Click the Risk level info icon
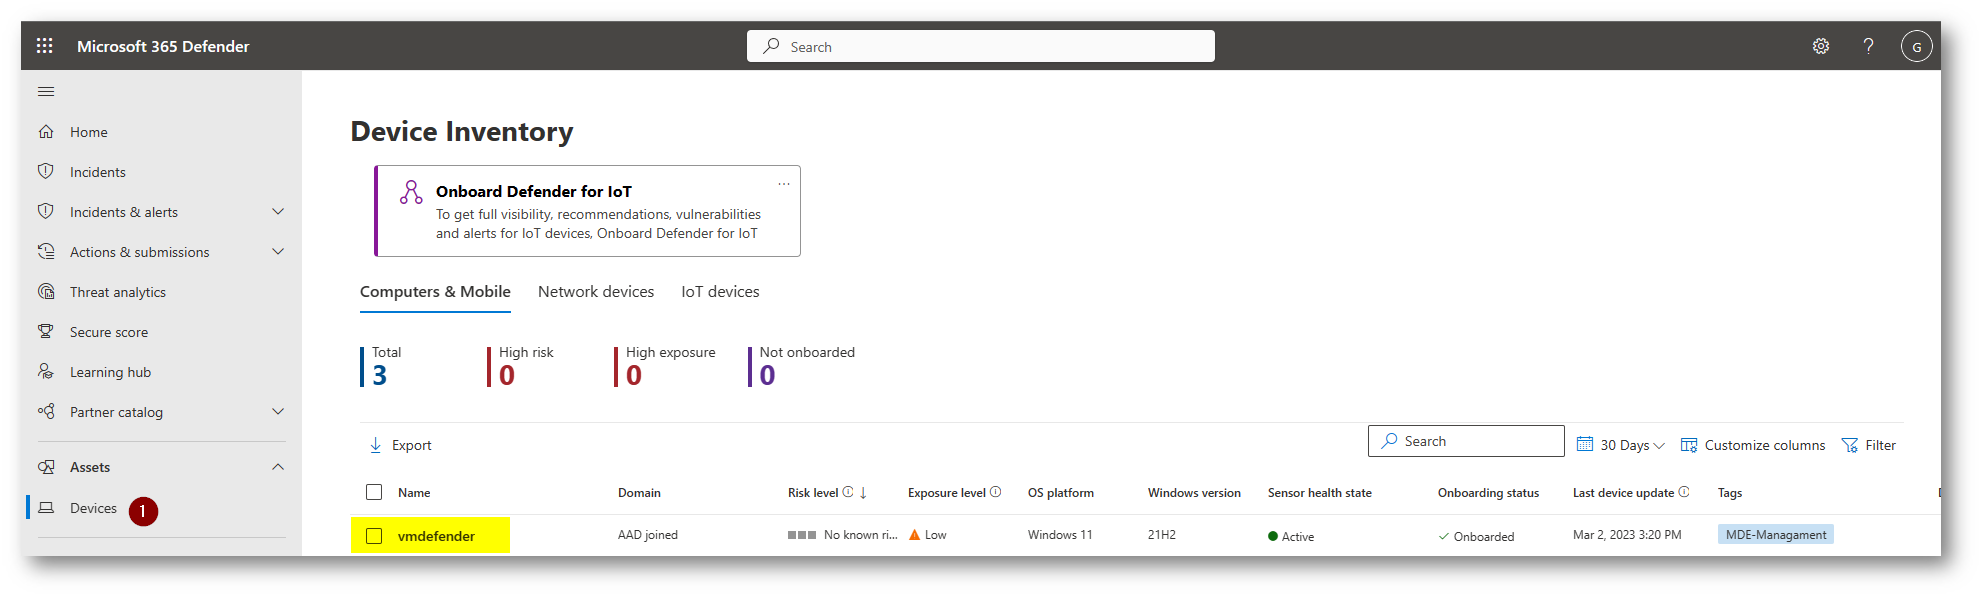Viewport: 1983px width, 598px height. pos(848,492)
